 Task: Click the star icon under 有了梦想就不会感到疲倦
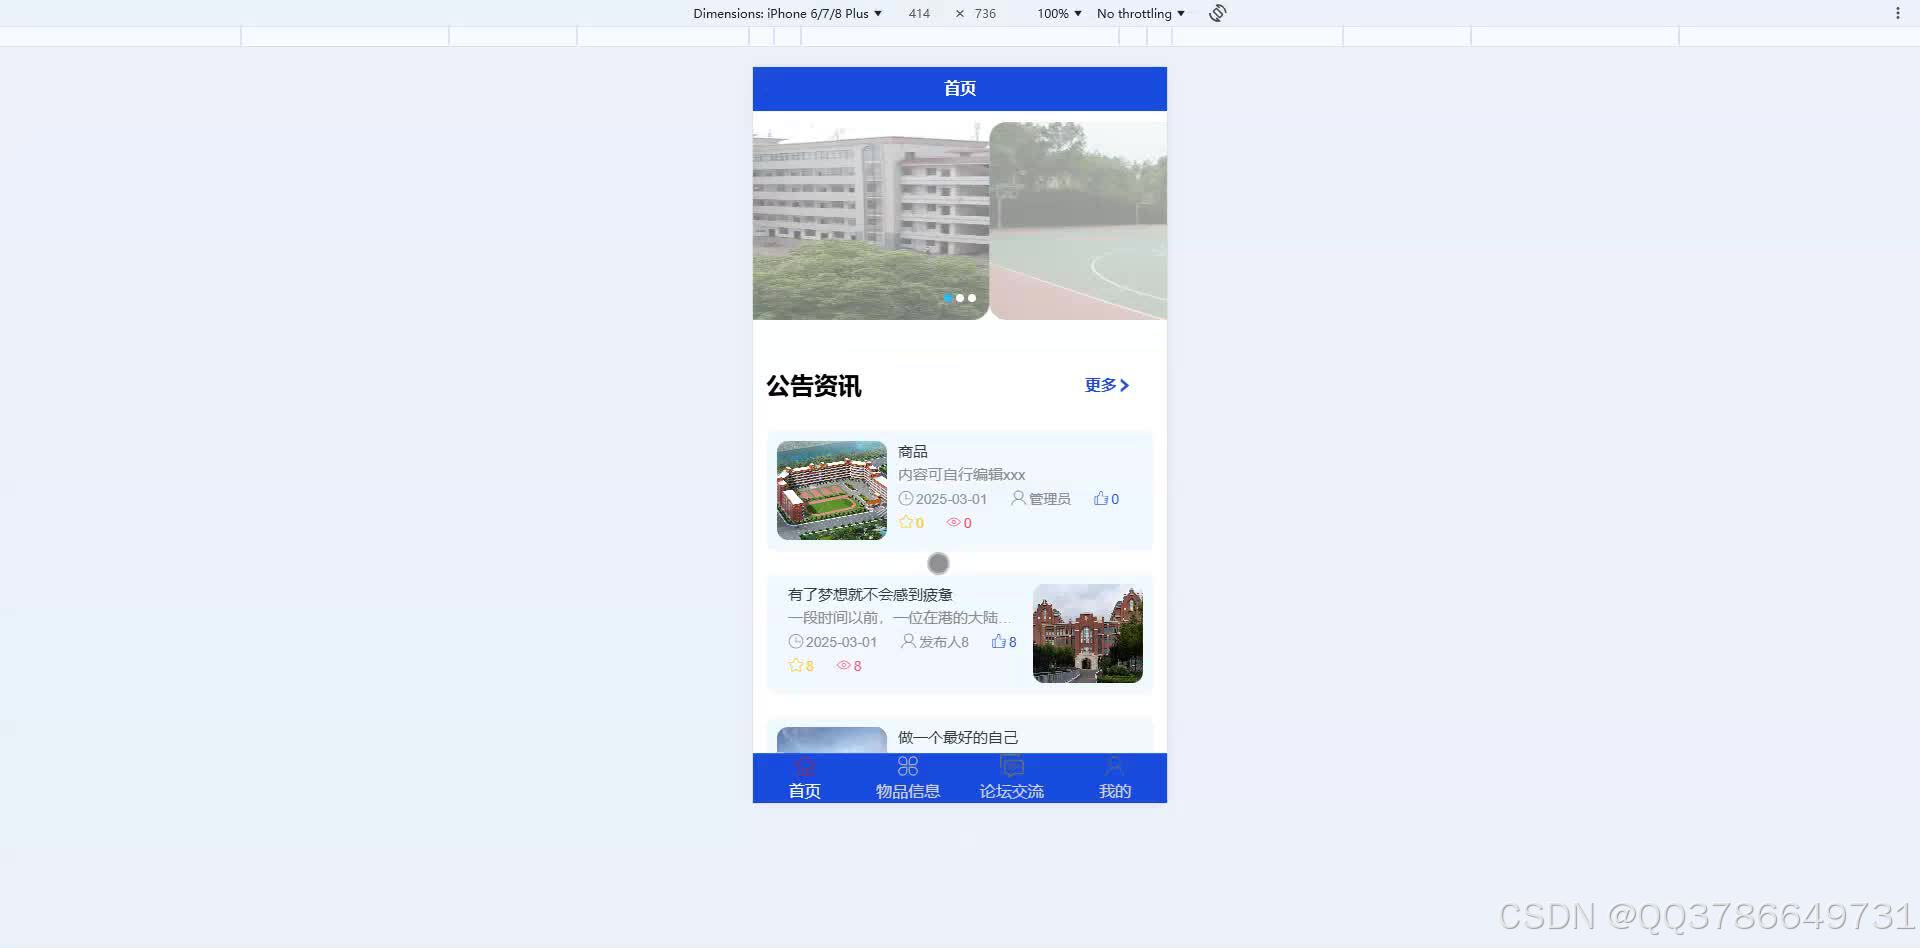[x=793, y=665]
